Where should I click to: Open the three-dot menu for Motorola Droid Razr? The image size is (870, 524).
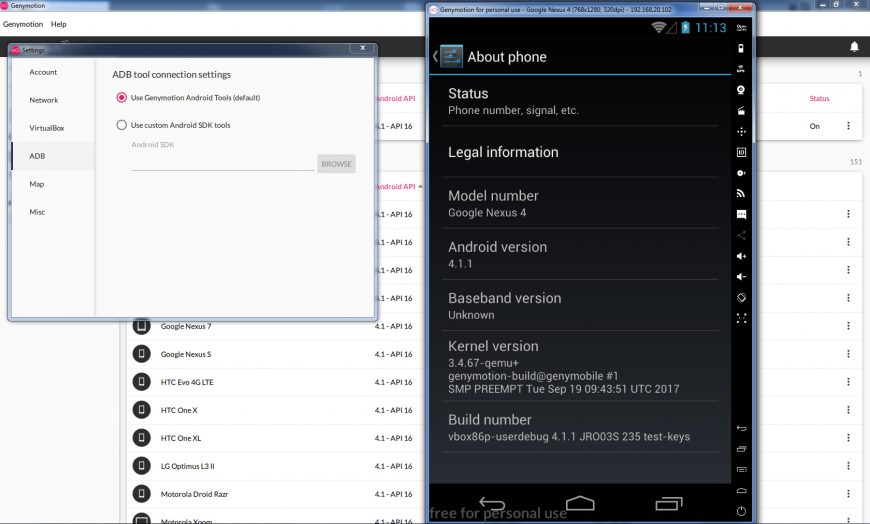point(848,494)
